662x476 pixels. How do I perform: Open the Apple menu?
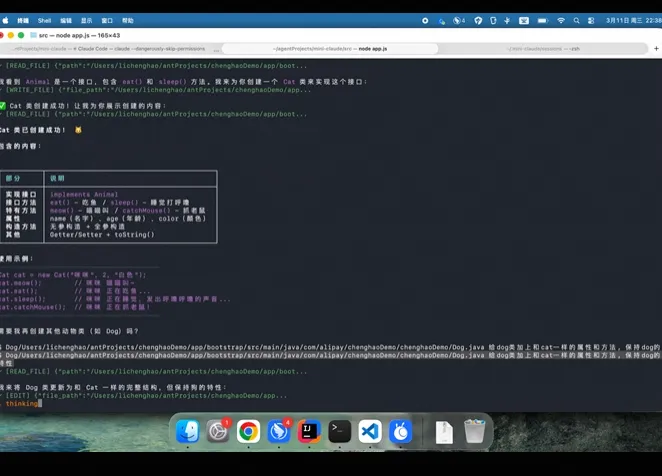(5, 21)
